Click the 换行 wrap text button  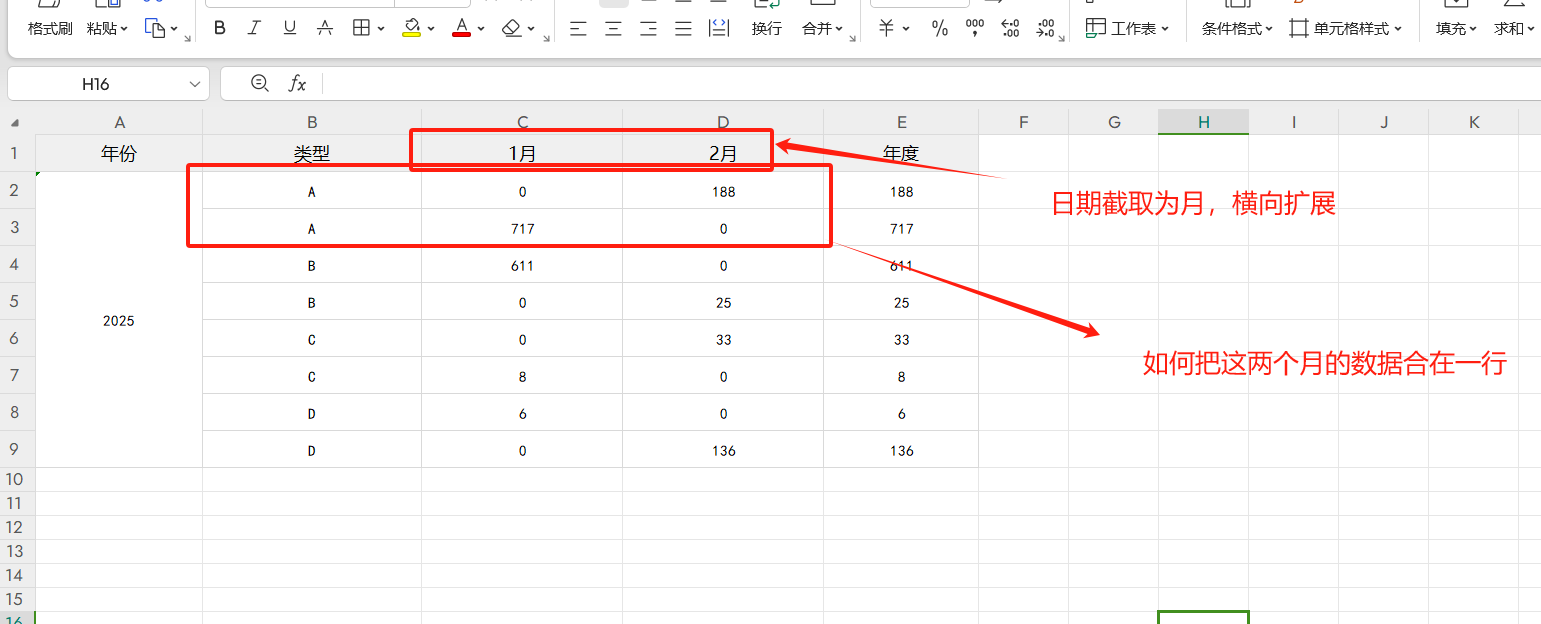767,29
